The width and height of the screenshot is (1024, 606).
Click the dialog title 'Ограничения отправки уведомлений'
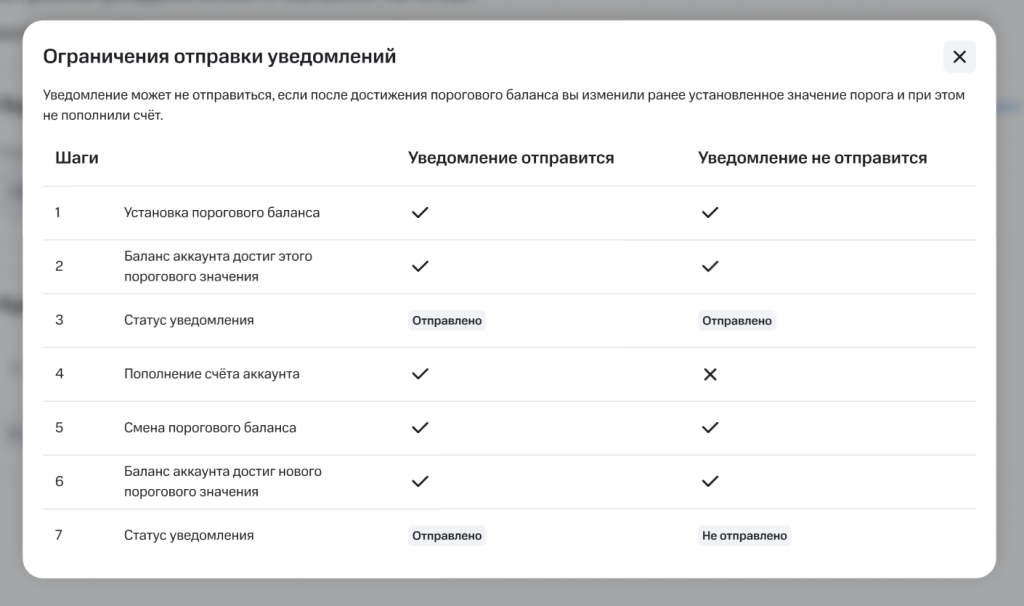tap(220, 56)
